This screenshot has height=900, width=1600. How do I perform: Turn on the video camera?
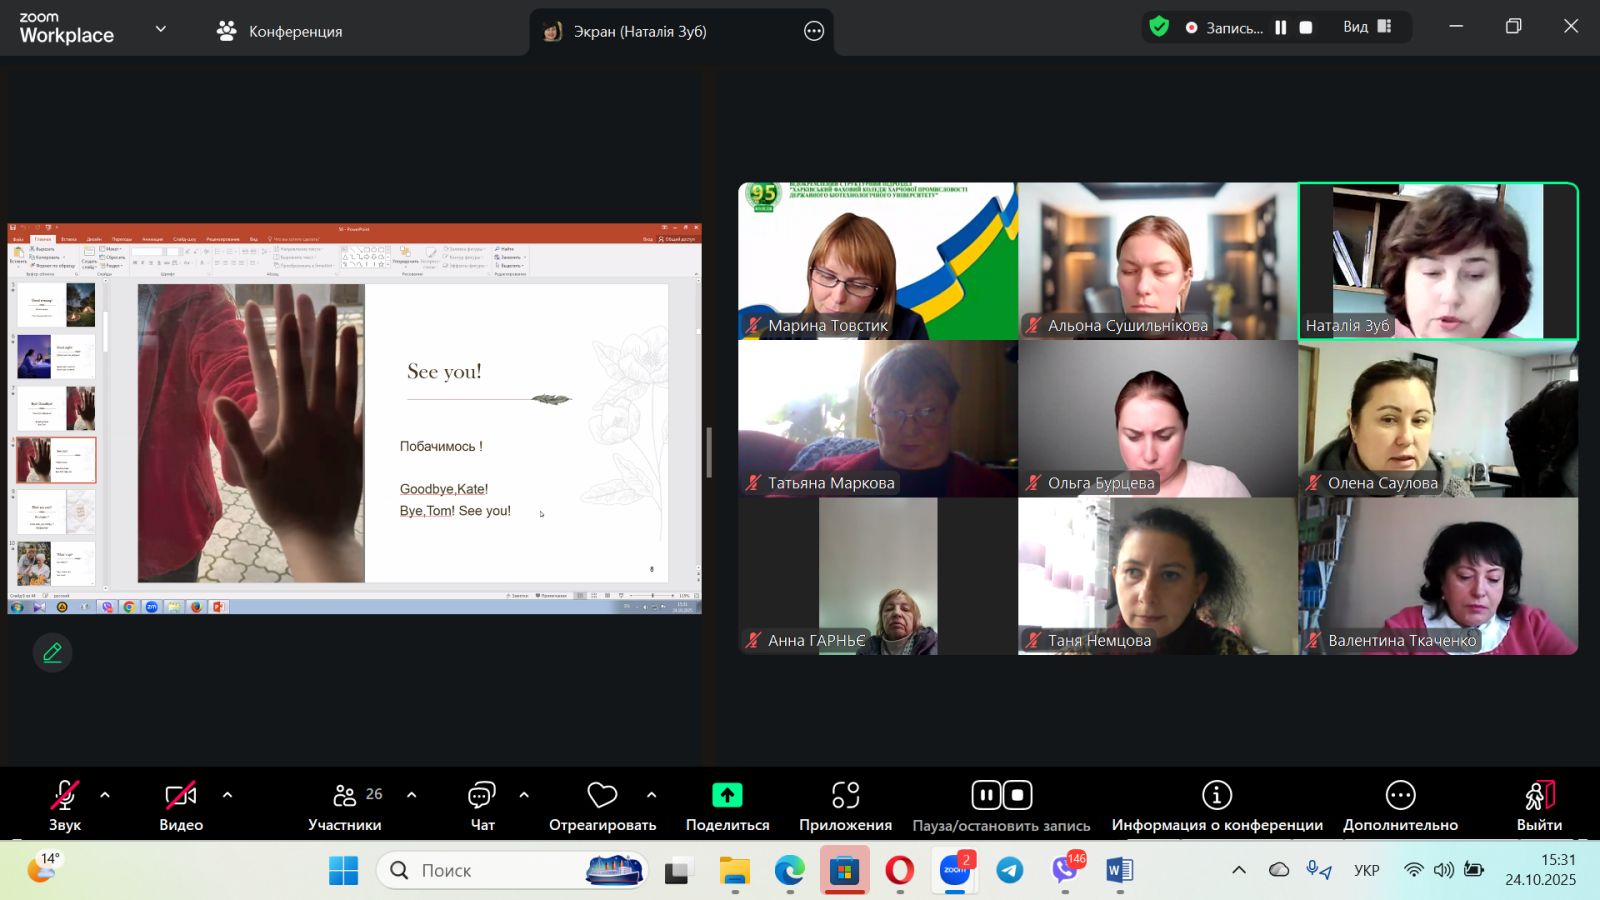(180, 796)
